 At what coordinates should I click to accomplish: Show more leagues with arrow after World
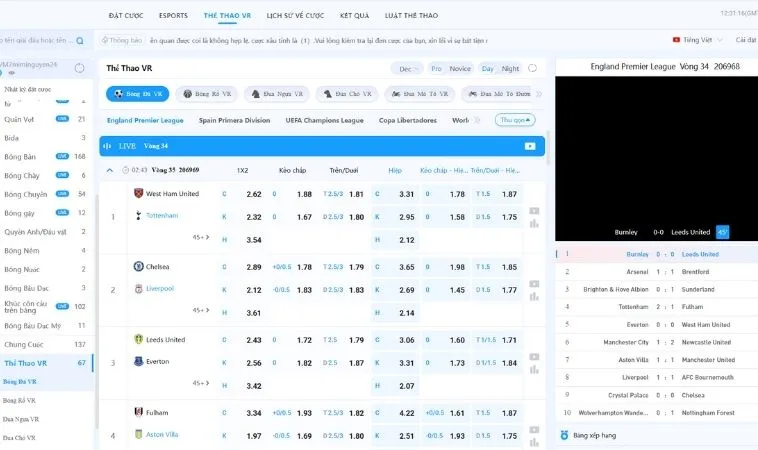pyautogui.click(x=477, y=120)
